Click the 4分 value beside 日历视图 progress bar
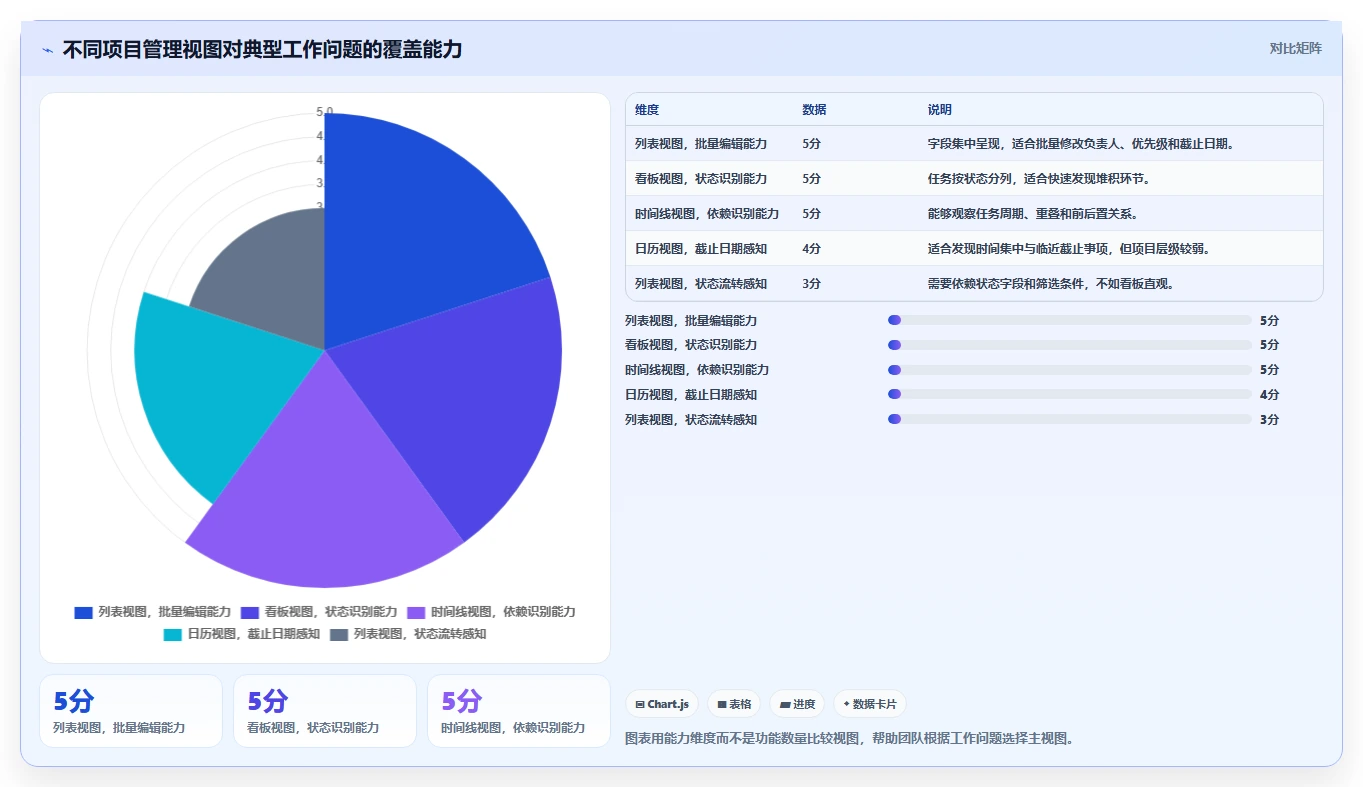1363x787 pixels. tap(1269, 395)
